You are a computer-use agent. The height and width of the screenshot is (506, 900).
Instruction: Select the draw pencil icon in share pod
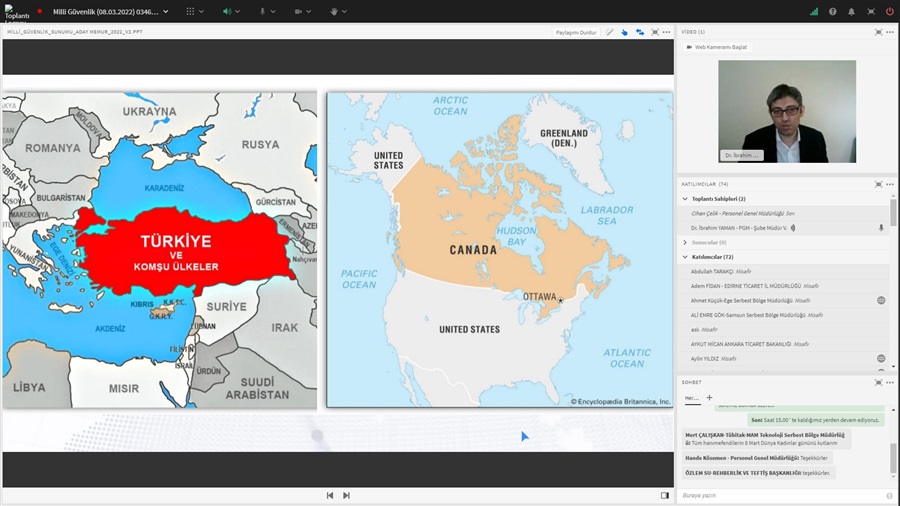coord(610,32)
